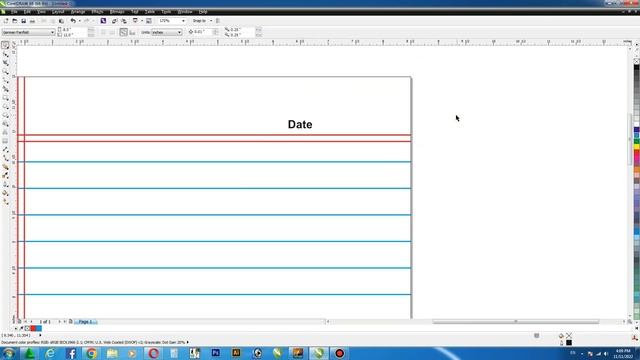Toggle apply layout to all pages

coord(123,32)
